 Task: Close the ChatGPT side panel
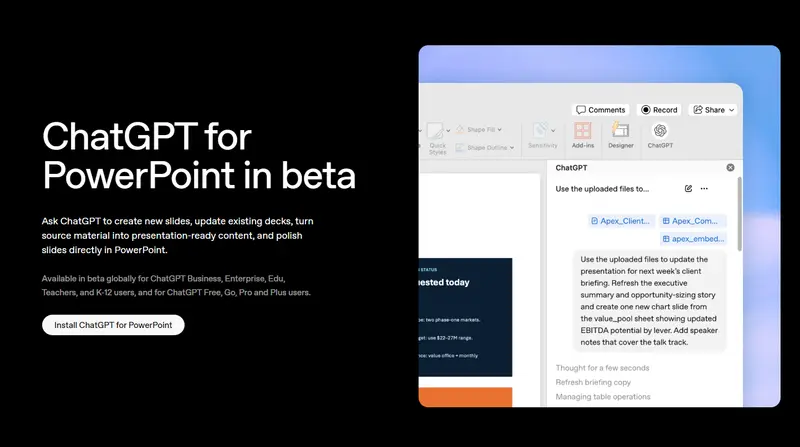click(x=730, y=167)
